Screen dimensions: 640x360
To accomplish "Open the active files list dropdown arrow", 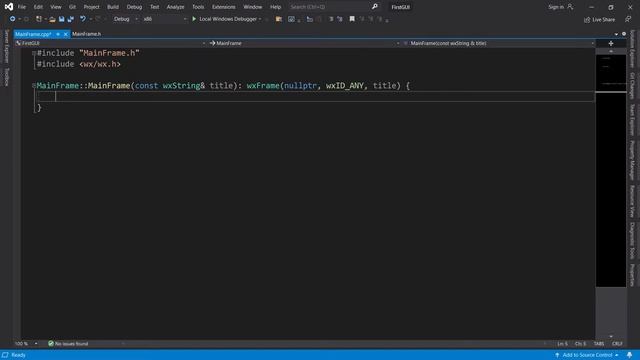I will (616, 34).
